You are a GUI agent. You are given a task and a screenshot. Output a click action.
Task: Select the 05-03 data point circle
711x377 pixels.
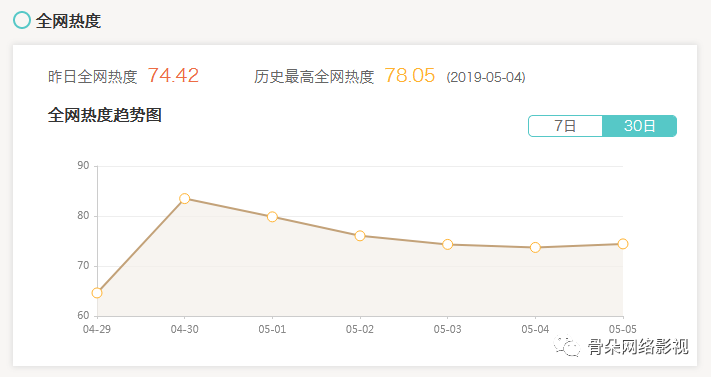click(448, 245)
